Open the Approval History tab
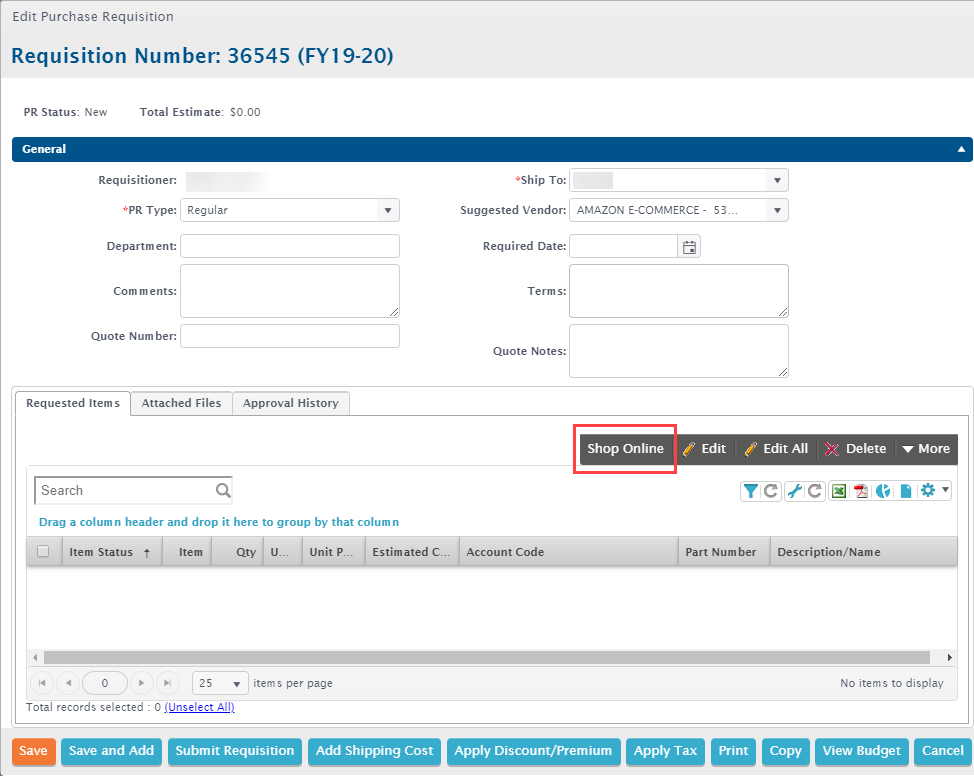The width and height of the screenshot is (974, 776). 291,403
